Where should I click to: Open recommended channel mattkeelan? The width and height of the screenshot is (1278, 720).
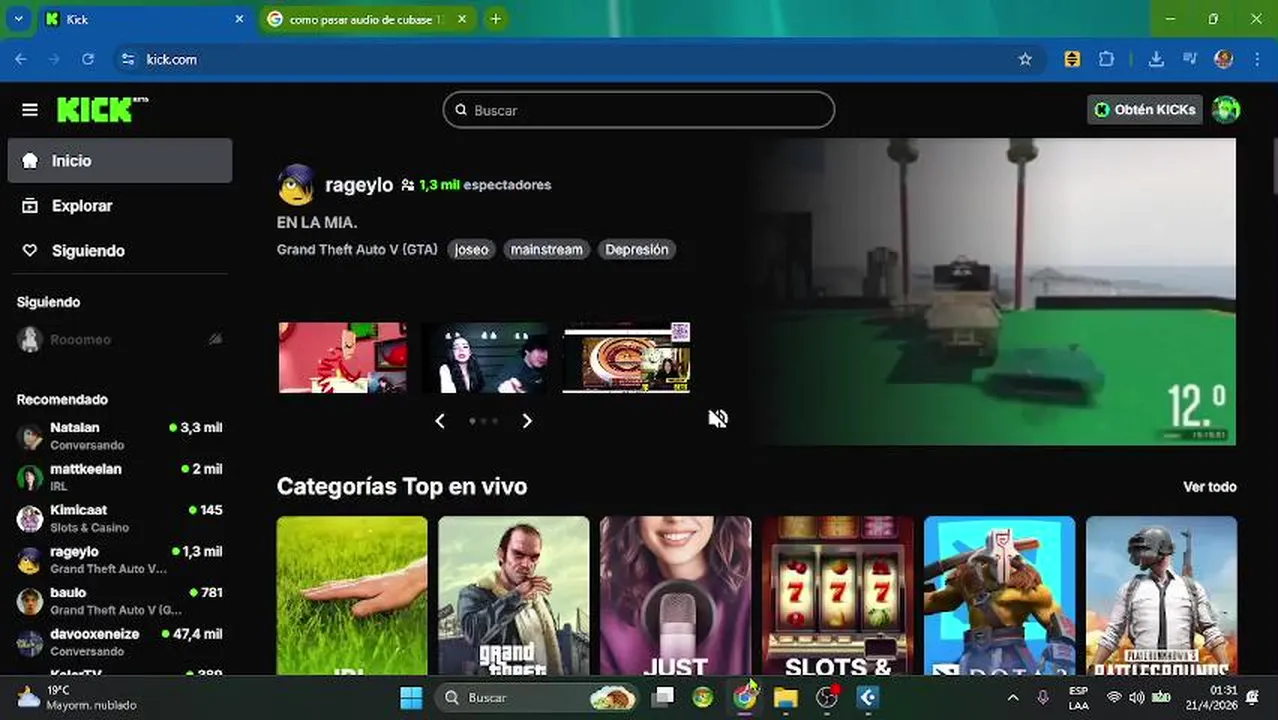click(120, 477)
